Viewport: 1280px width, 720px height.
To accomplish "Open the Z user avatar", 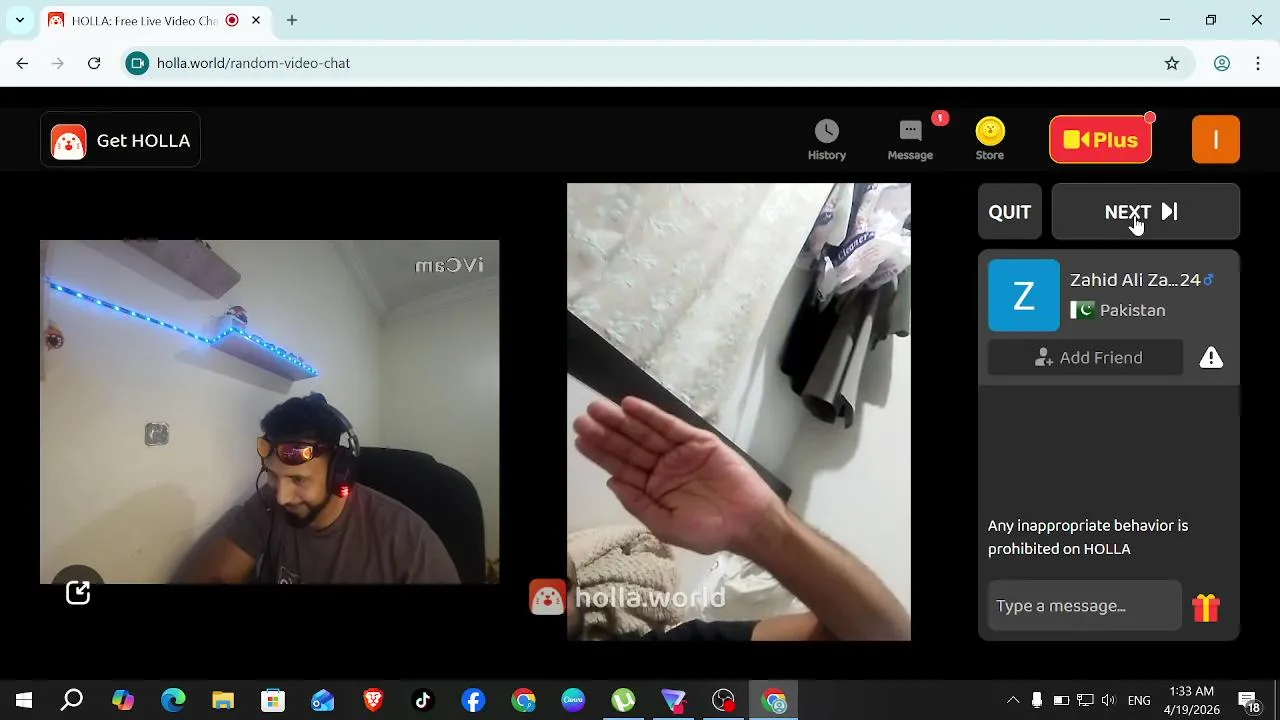I will (1024, 295).
